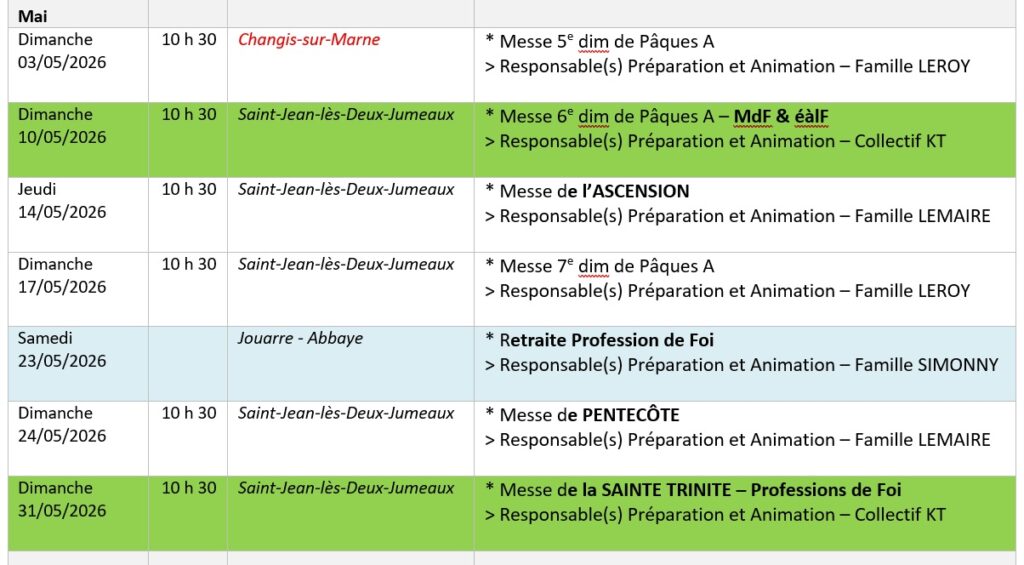Select the Samedi 23/05/2026 date cell
Image resolution: width=1024 pixels, height=565 pixels.
[x=62, y=350]
